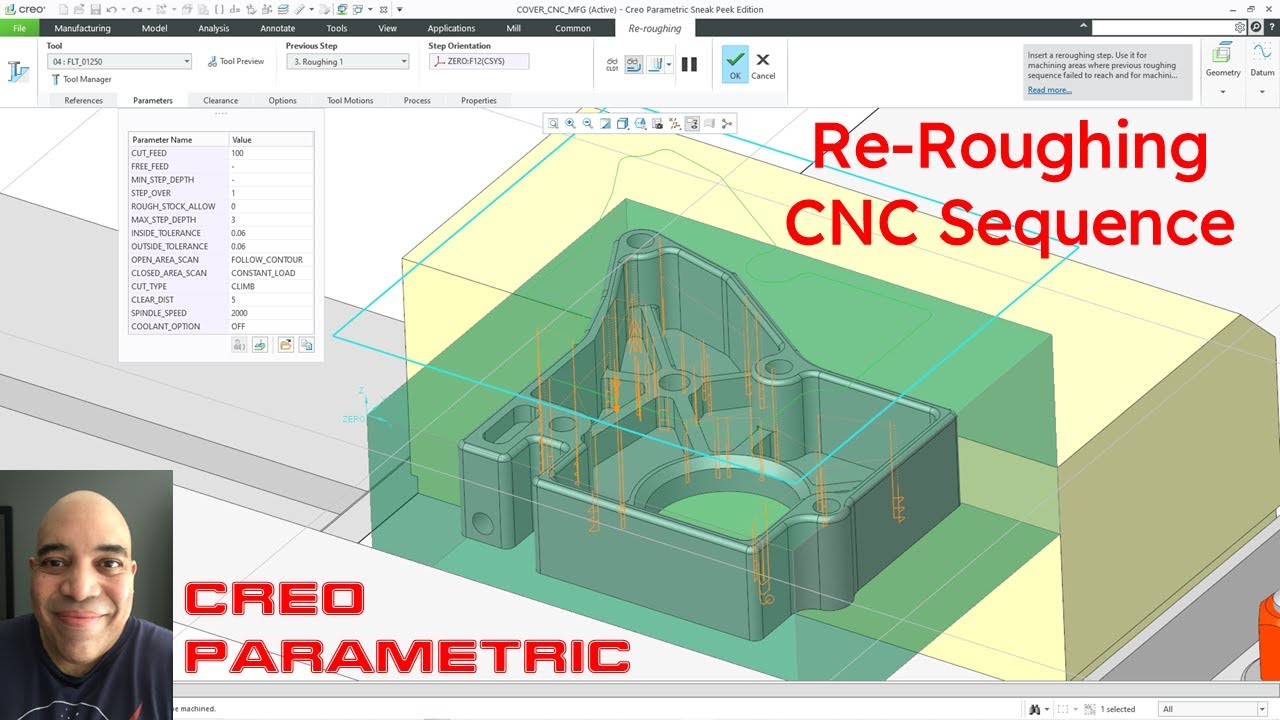Click the open file icon in quick access toolbar
Viewport: 1280px width, 720px height.
click(x=79, y=9)
